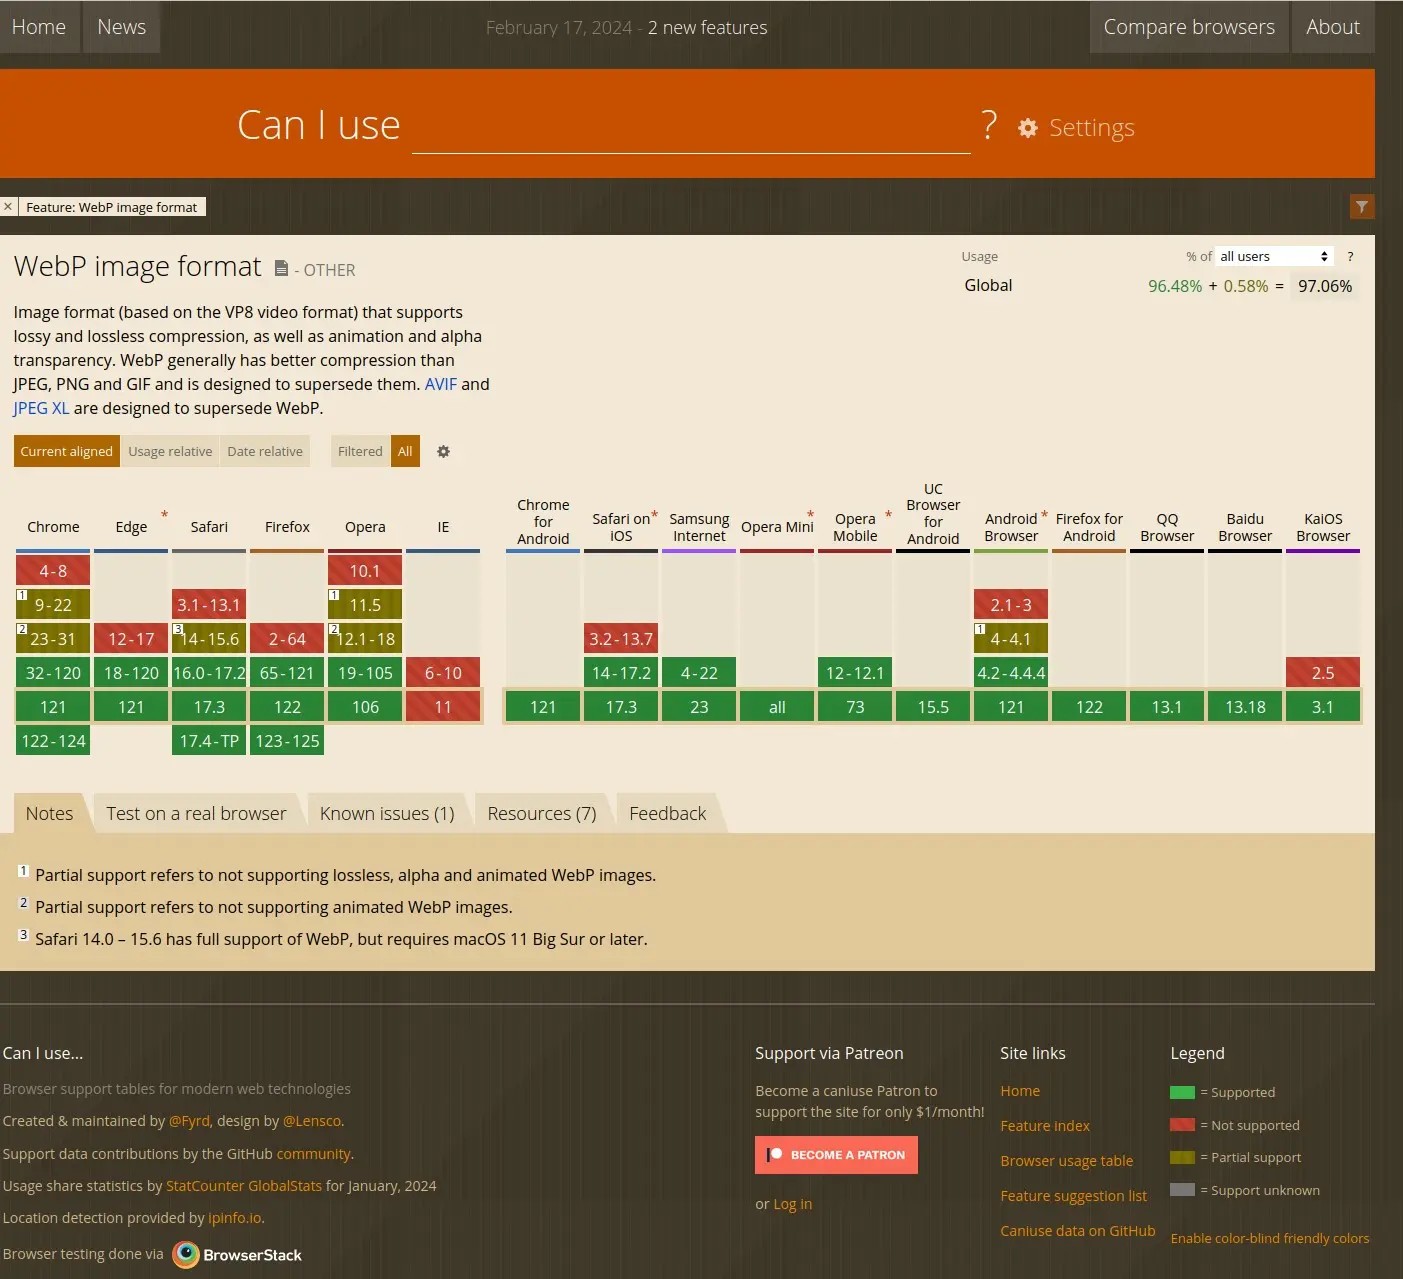The width and height of the screenshot is (1403, 1279).
Task: Open the @Fyrd link
Action: click(189, 1121)
